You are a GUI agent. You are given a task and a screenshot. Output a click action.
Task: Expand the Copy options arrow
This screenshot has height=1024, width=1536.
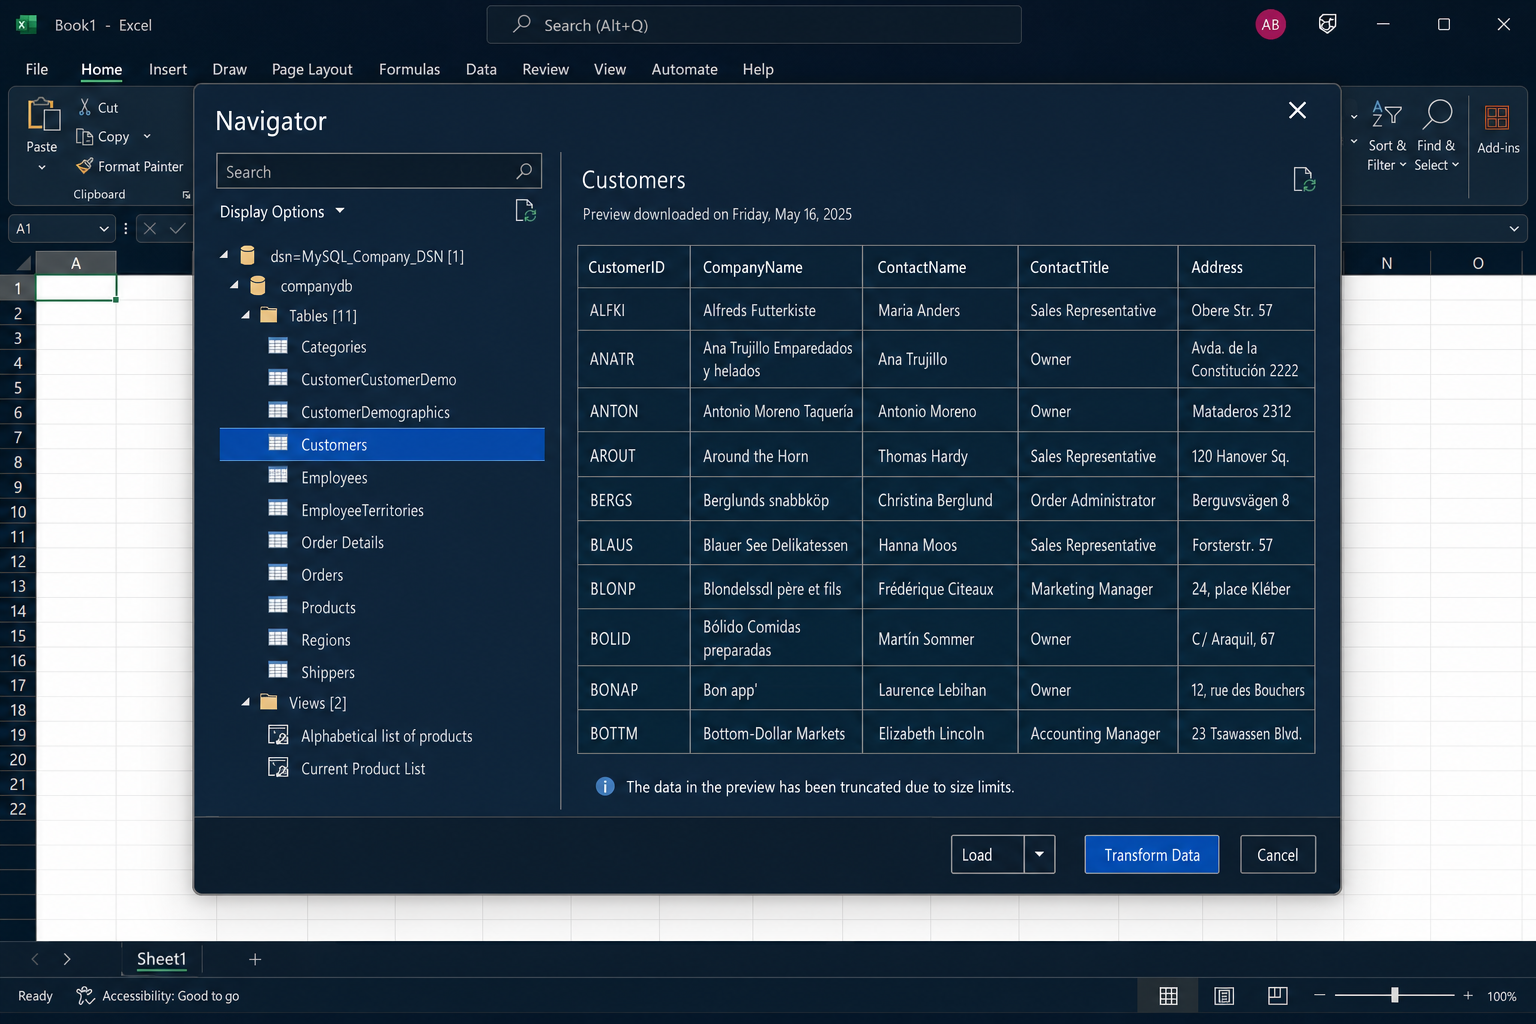coord(147,136)
